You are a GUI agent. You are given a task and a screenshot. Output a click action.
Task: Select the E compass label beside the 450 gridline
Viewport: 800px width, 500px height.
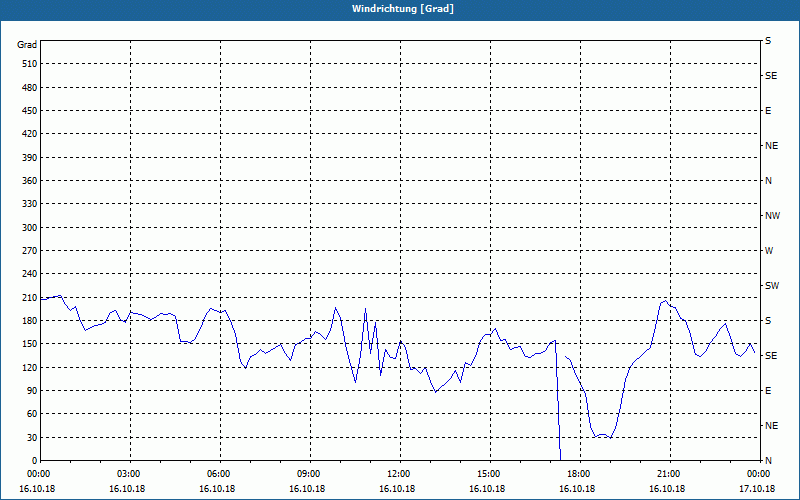768,111
